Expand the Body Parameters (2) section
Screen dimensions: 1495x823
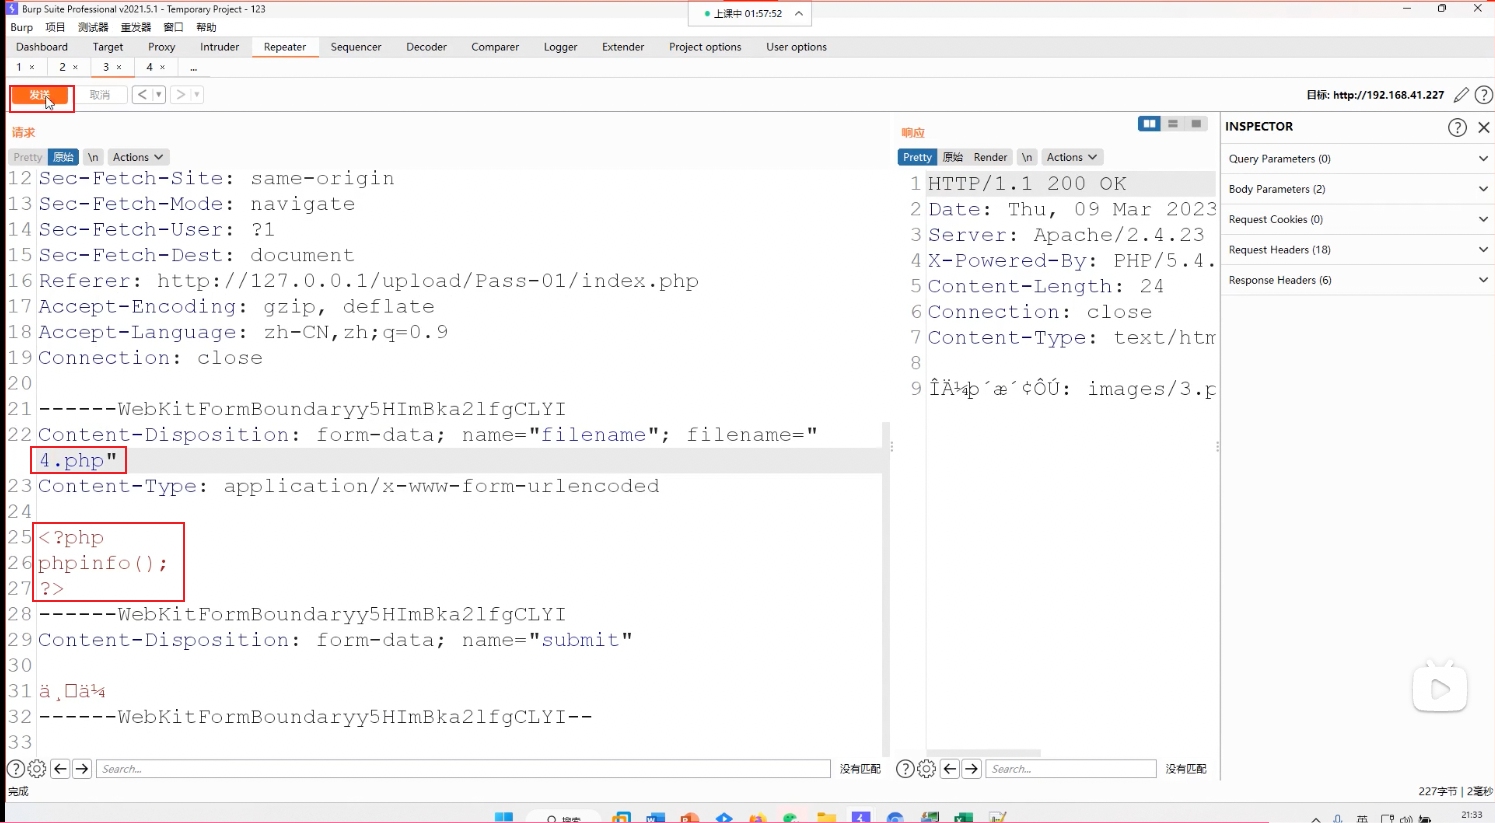[1357, 189]
